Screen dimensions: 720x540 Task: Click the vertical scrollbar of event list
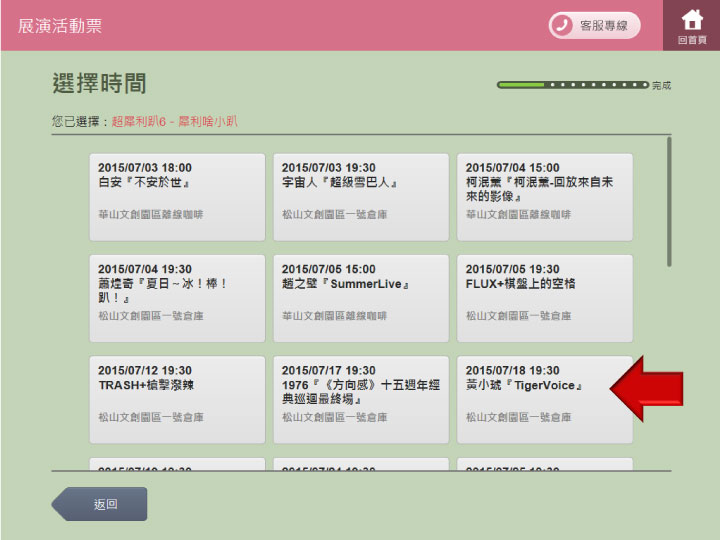(669, 200)
